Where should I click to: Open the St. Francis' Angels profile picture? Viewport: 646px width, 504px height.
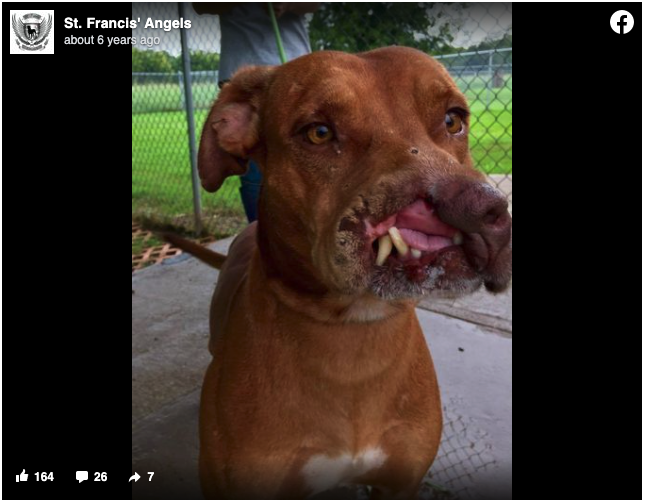click(x=32, y=32)
